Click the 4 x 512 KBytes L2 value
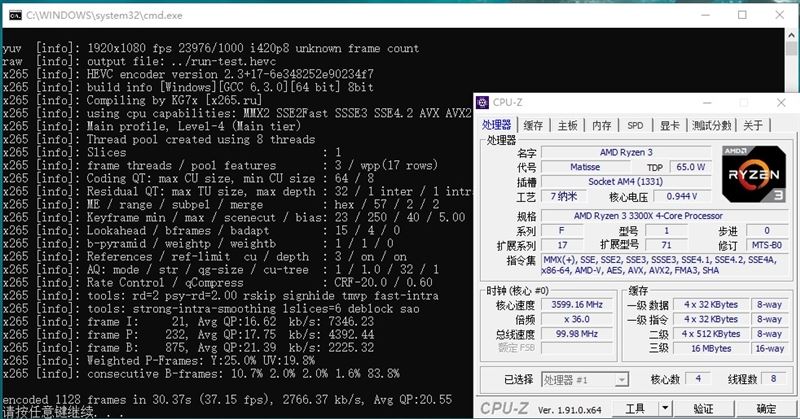 coord(711,334)
